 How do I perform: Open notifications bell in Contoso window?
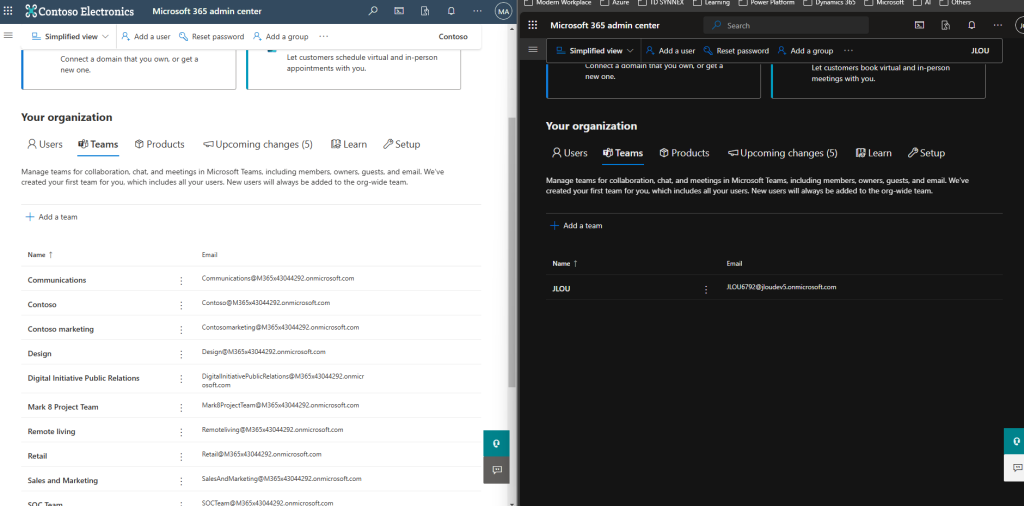coord(451,11)
